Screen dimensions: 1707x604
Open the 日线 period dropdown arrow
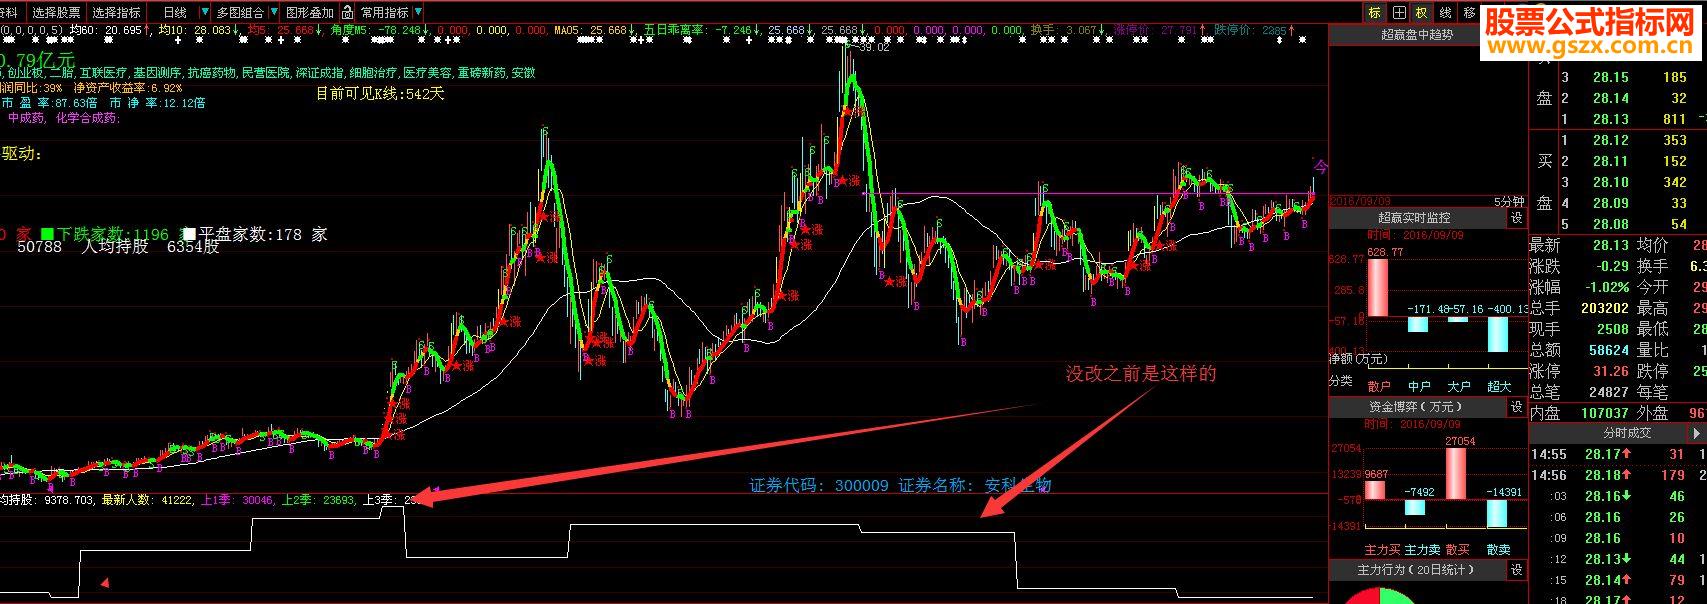pyautogui.click(x=205, y=13)
